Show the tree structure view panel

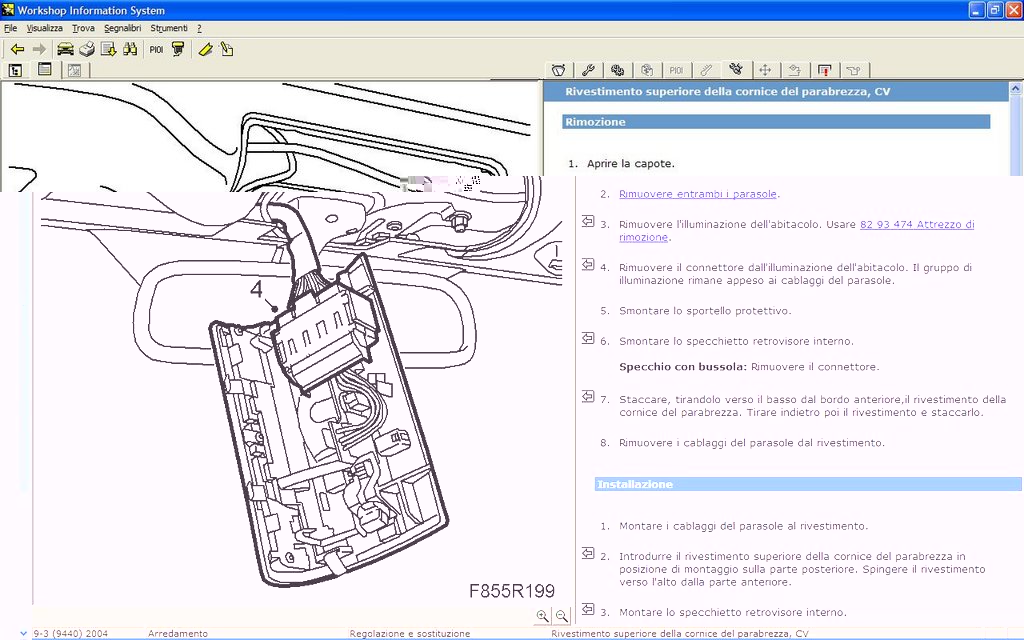click(x=16, y=70)
